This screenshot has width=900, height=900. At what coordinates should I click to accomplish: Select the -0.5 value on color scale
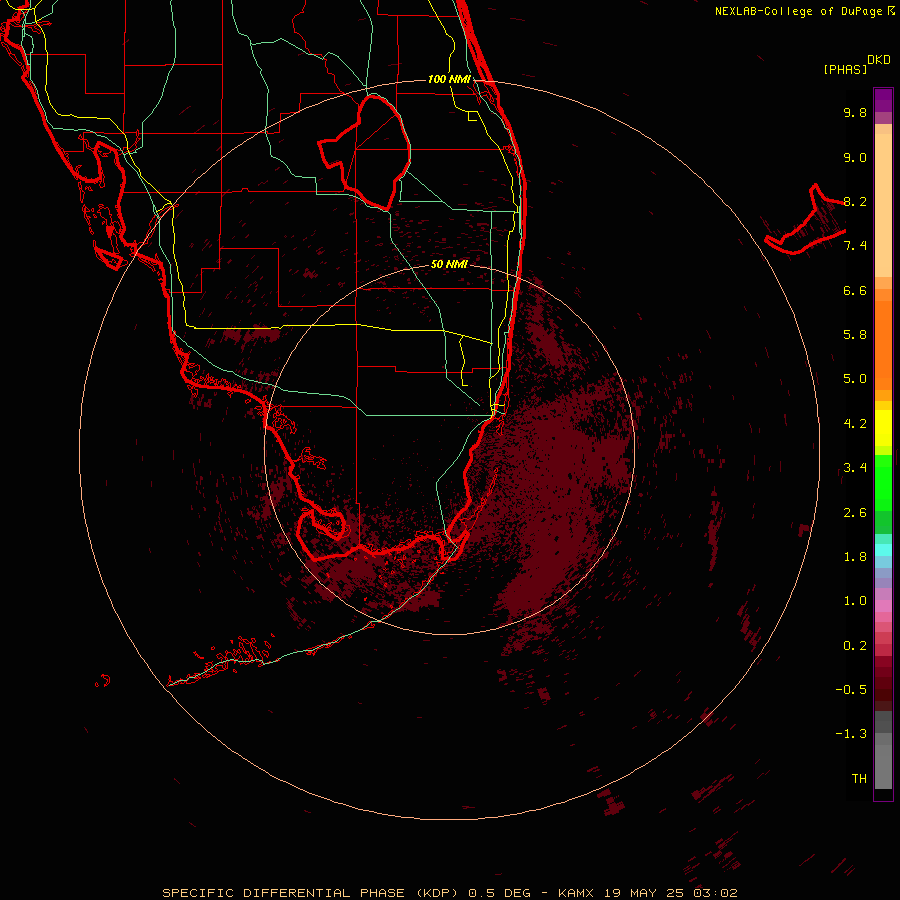pos(851,690)
